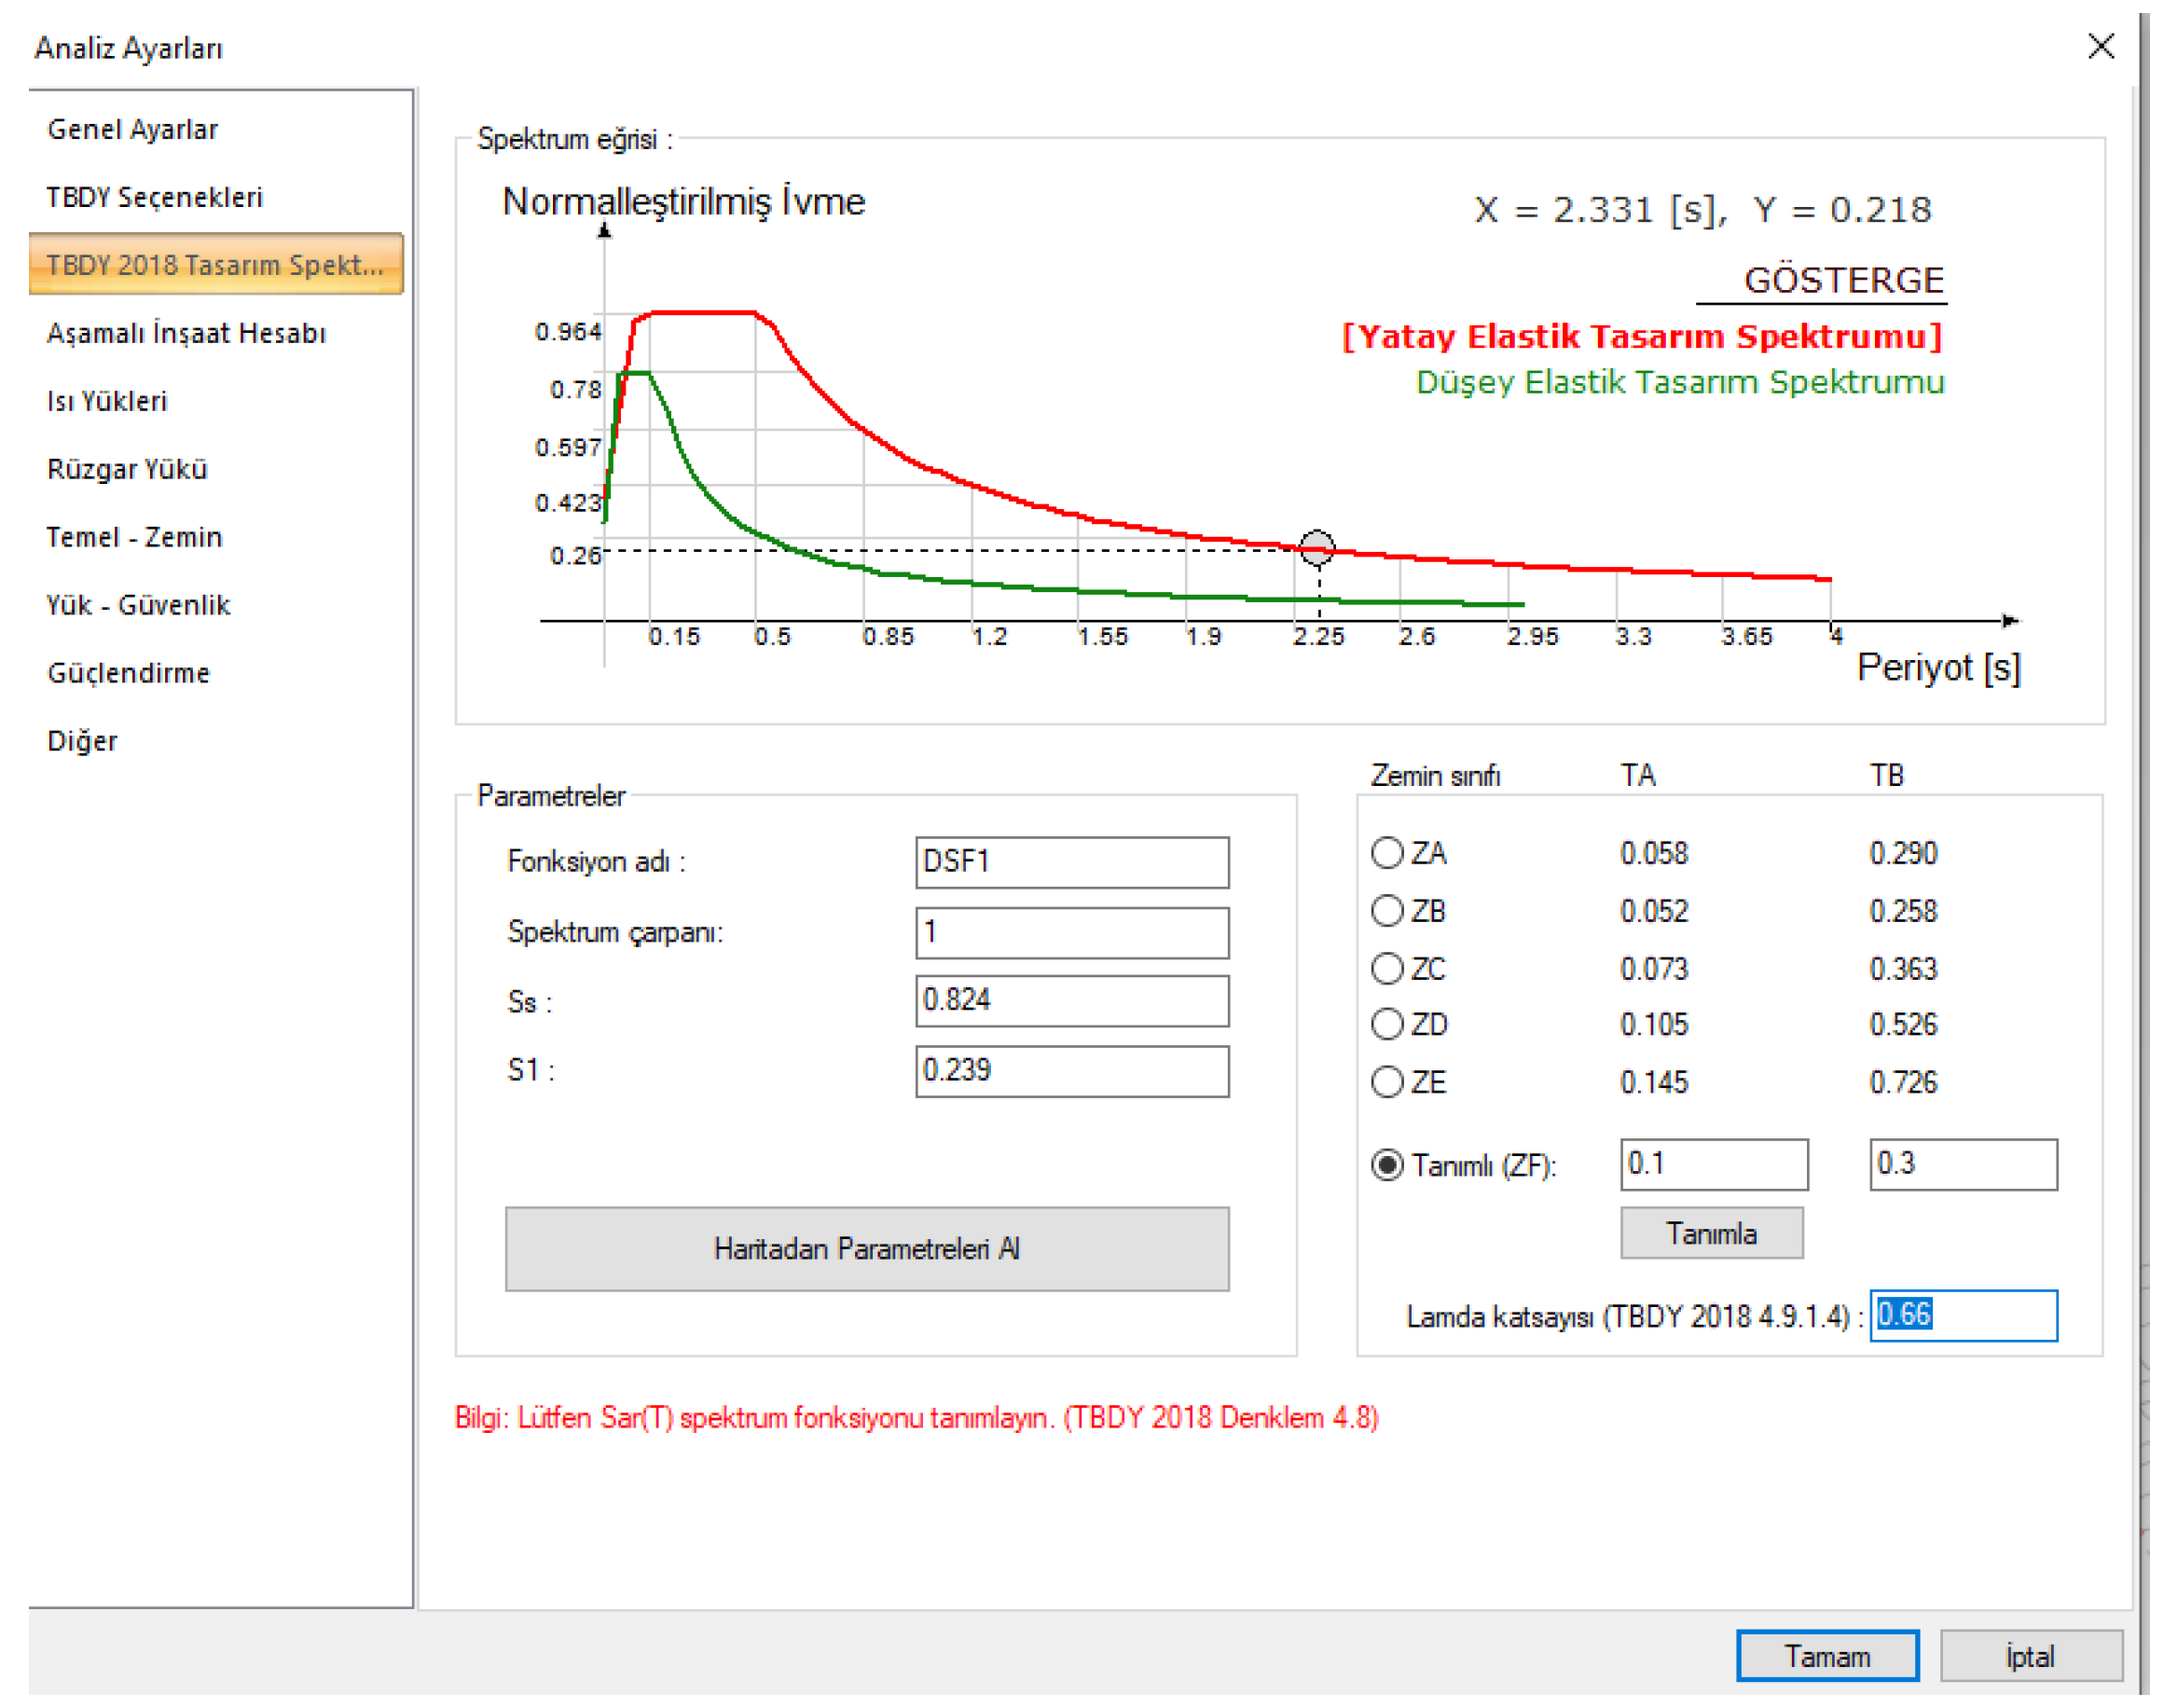Select the ZB soil class option
The image size is (2164, 1708).
coord(1387,911)
